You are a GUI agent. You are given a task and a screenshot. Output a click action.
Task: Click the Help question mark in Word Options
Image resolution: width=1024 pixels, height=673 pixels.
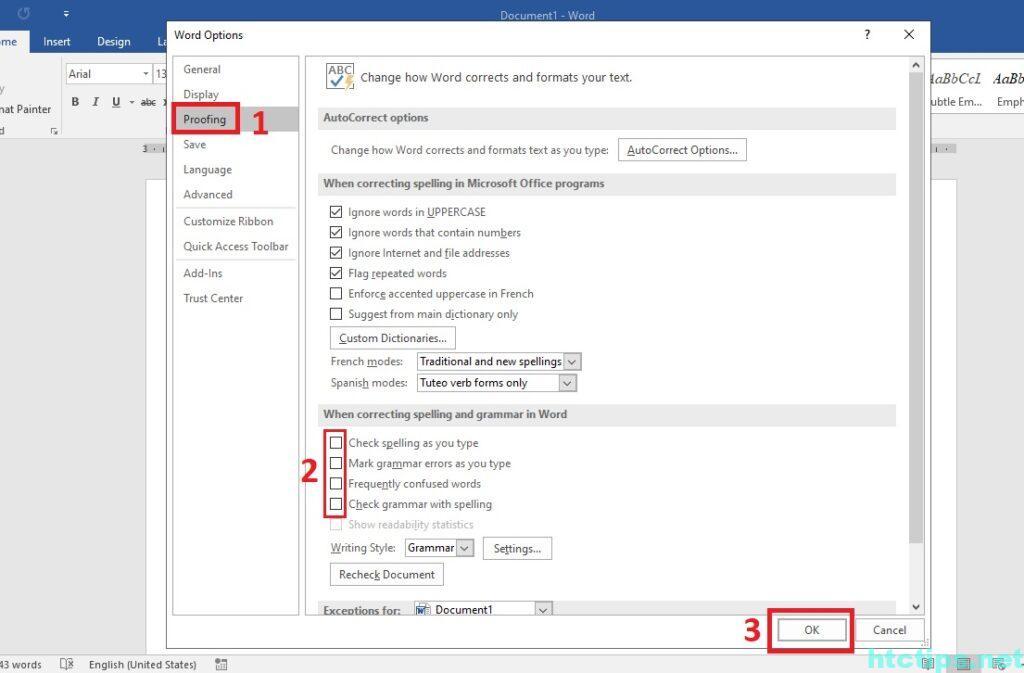[867, 35]
